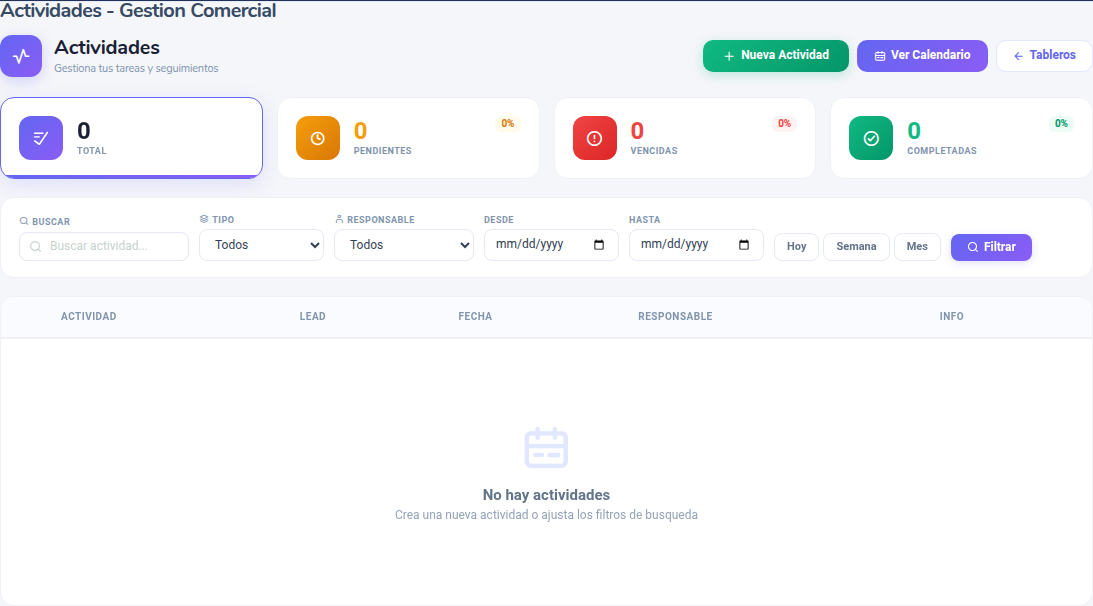Click the Info column header
The height and width of the screenshot is (606, 1093).
pyautogui.click(x=951, y=317)
